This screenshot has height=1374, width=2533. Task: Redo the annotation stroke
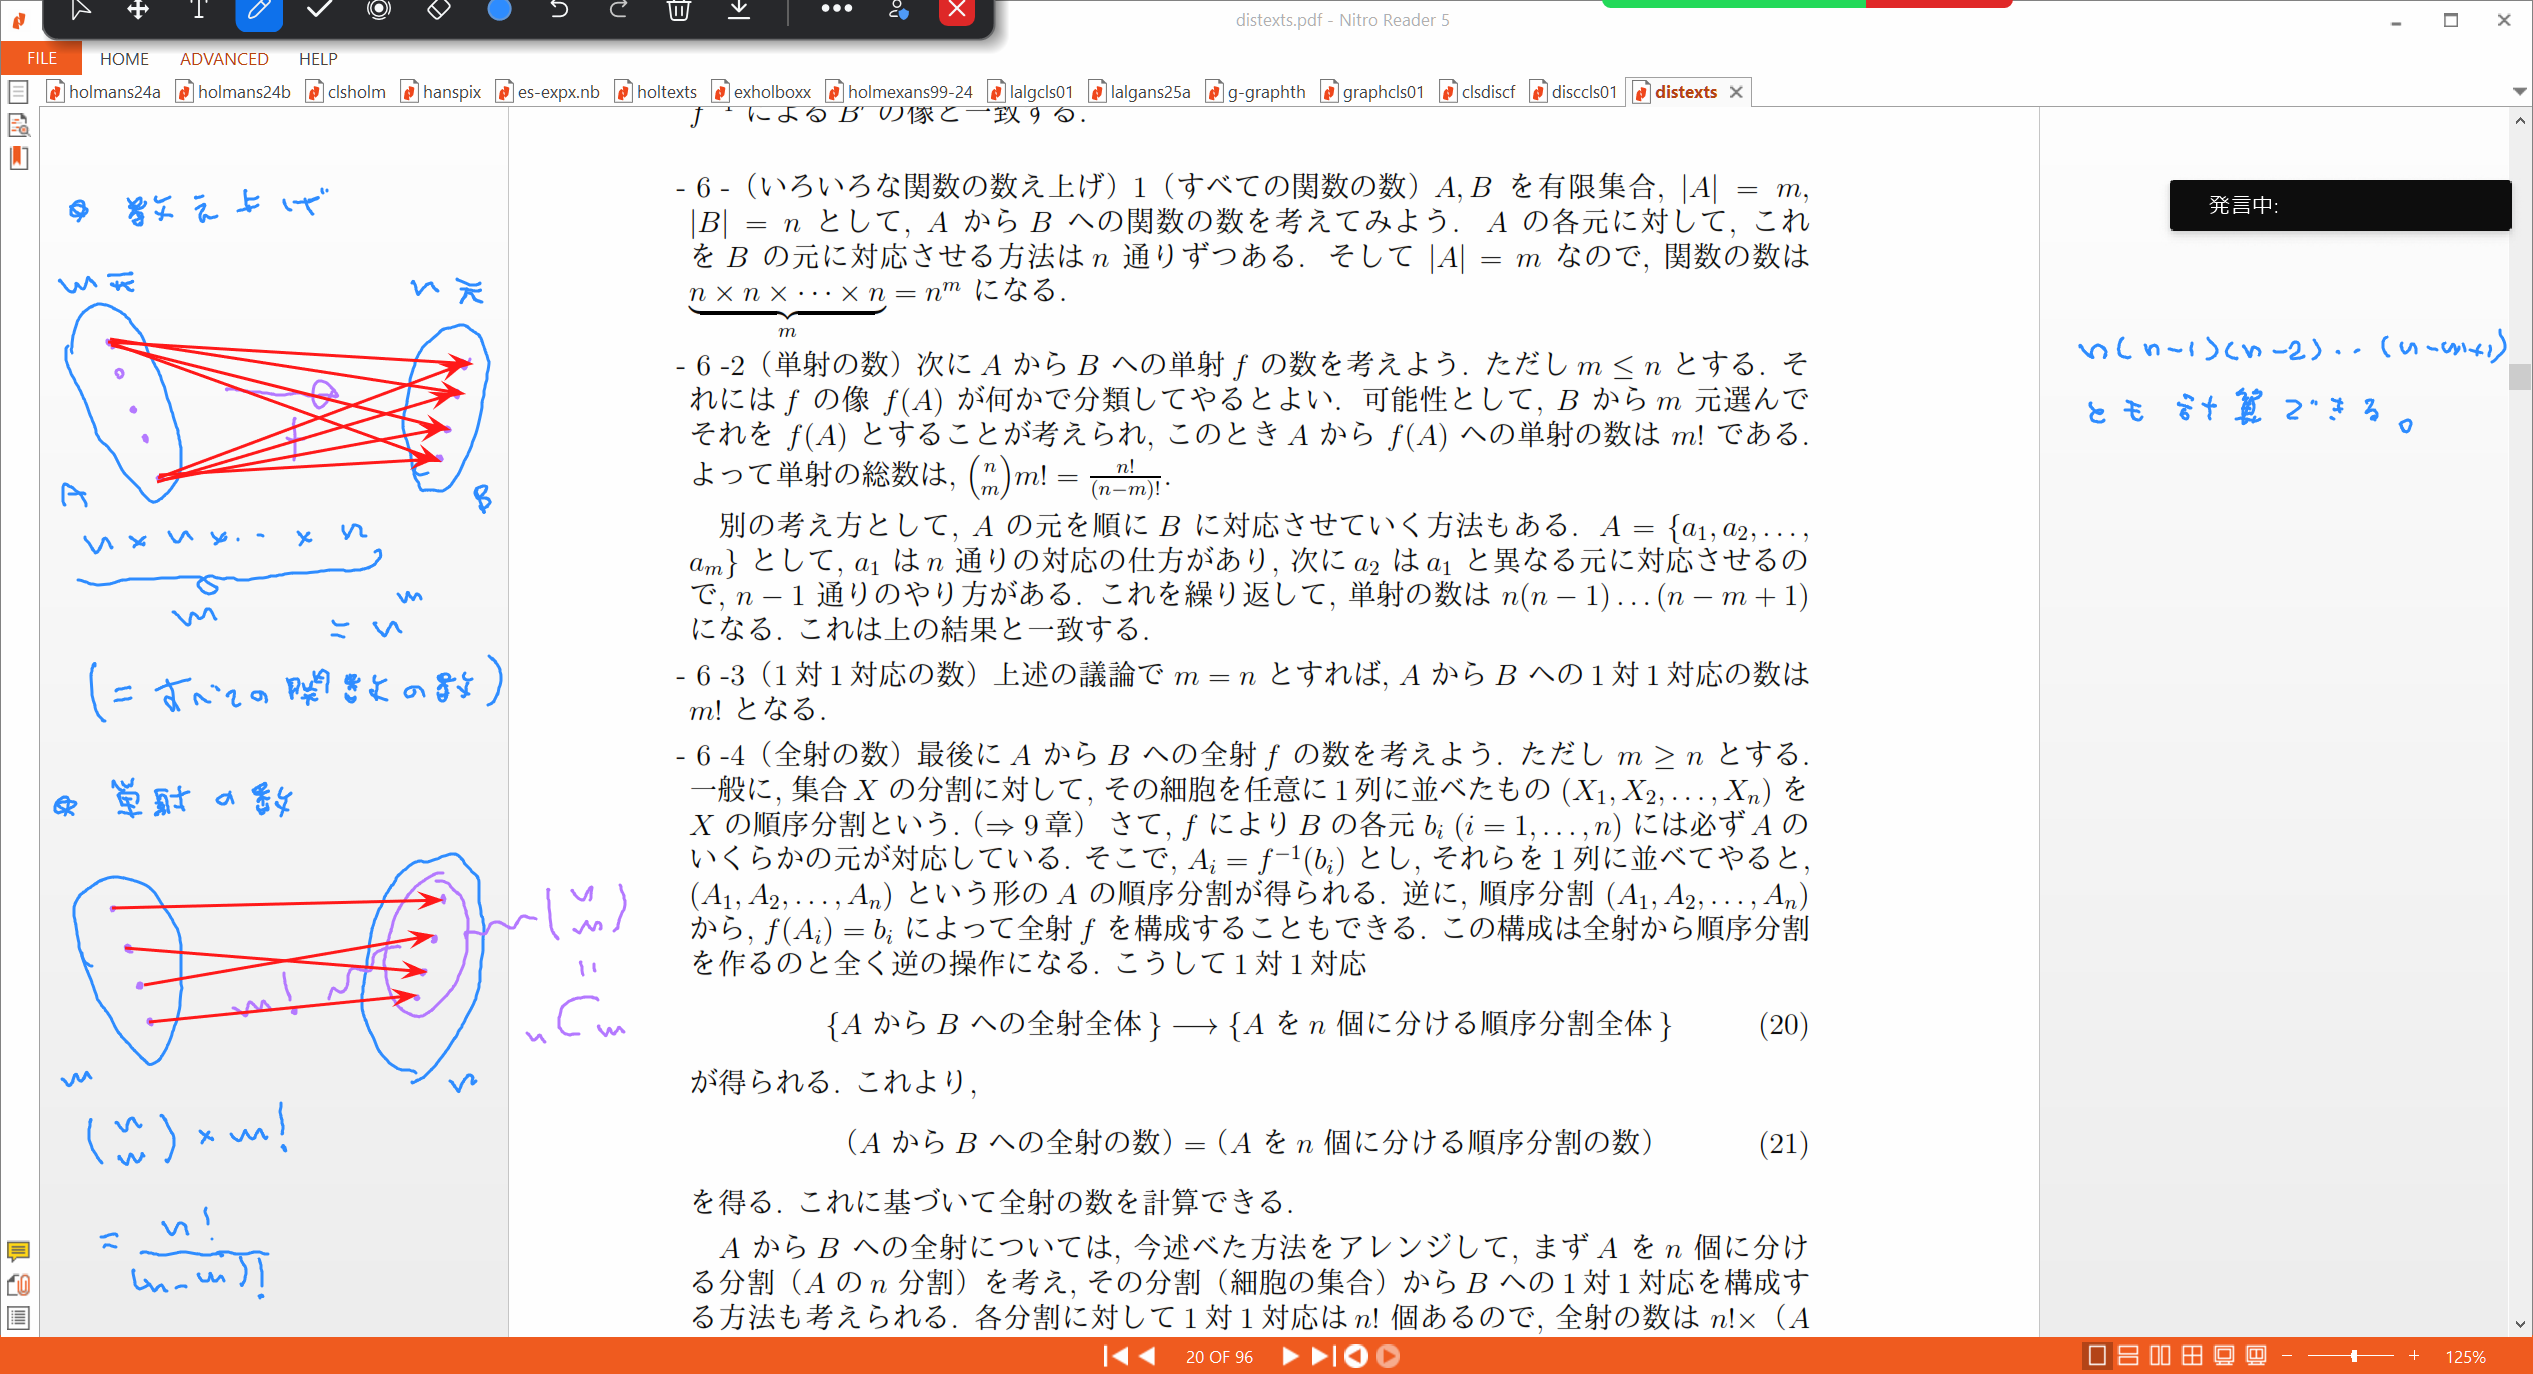point(619,10)
